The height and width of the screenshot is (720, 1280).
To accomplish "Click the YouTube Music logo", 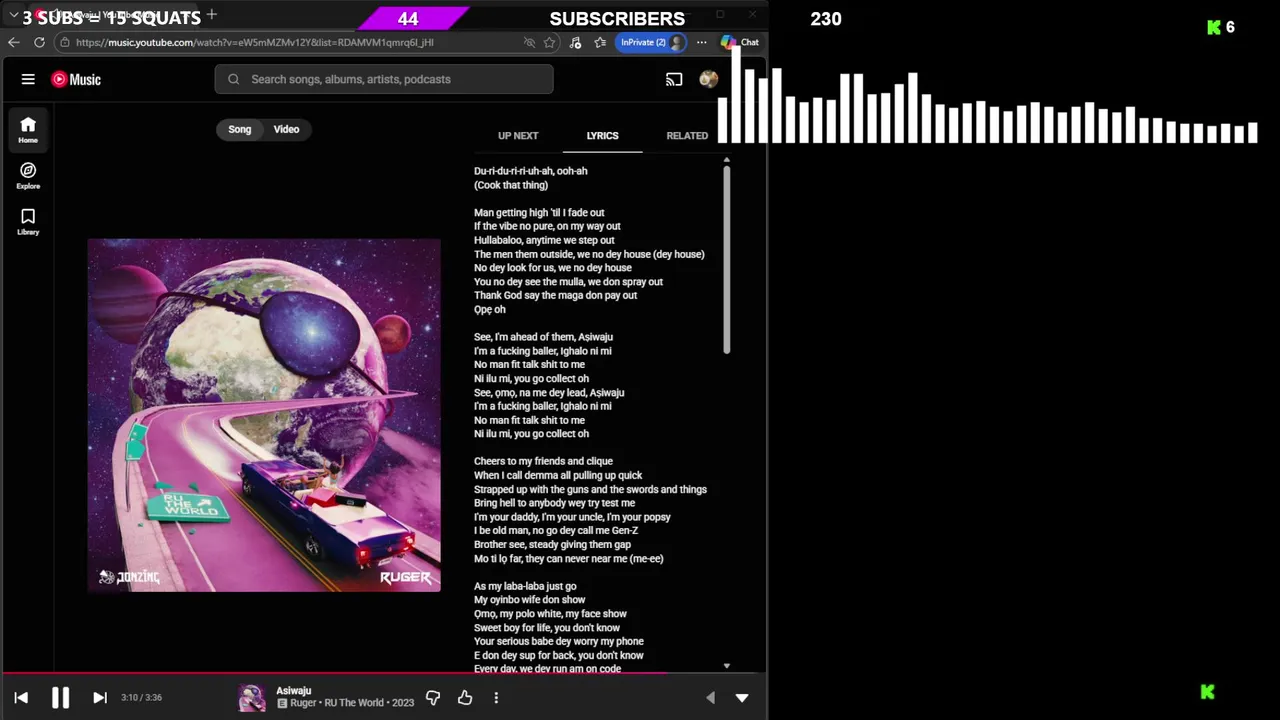I will 76,79.
